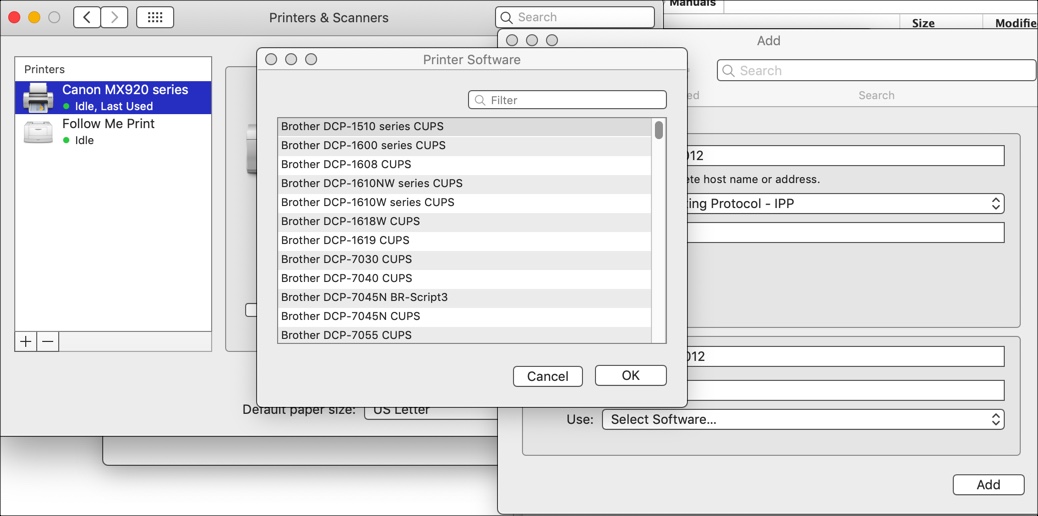
Task: Click the minus button to remove printer
Action: 48,341
